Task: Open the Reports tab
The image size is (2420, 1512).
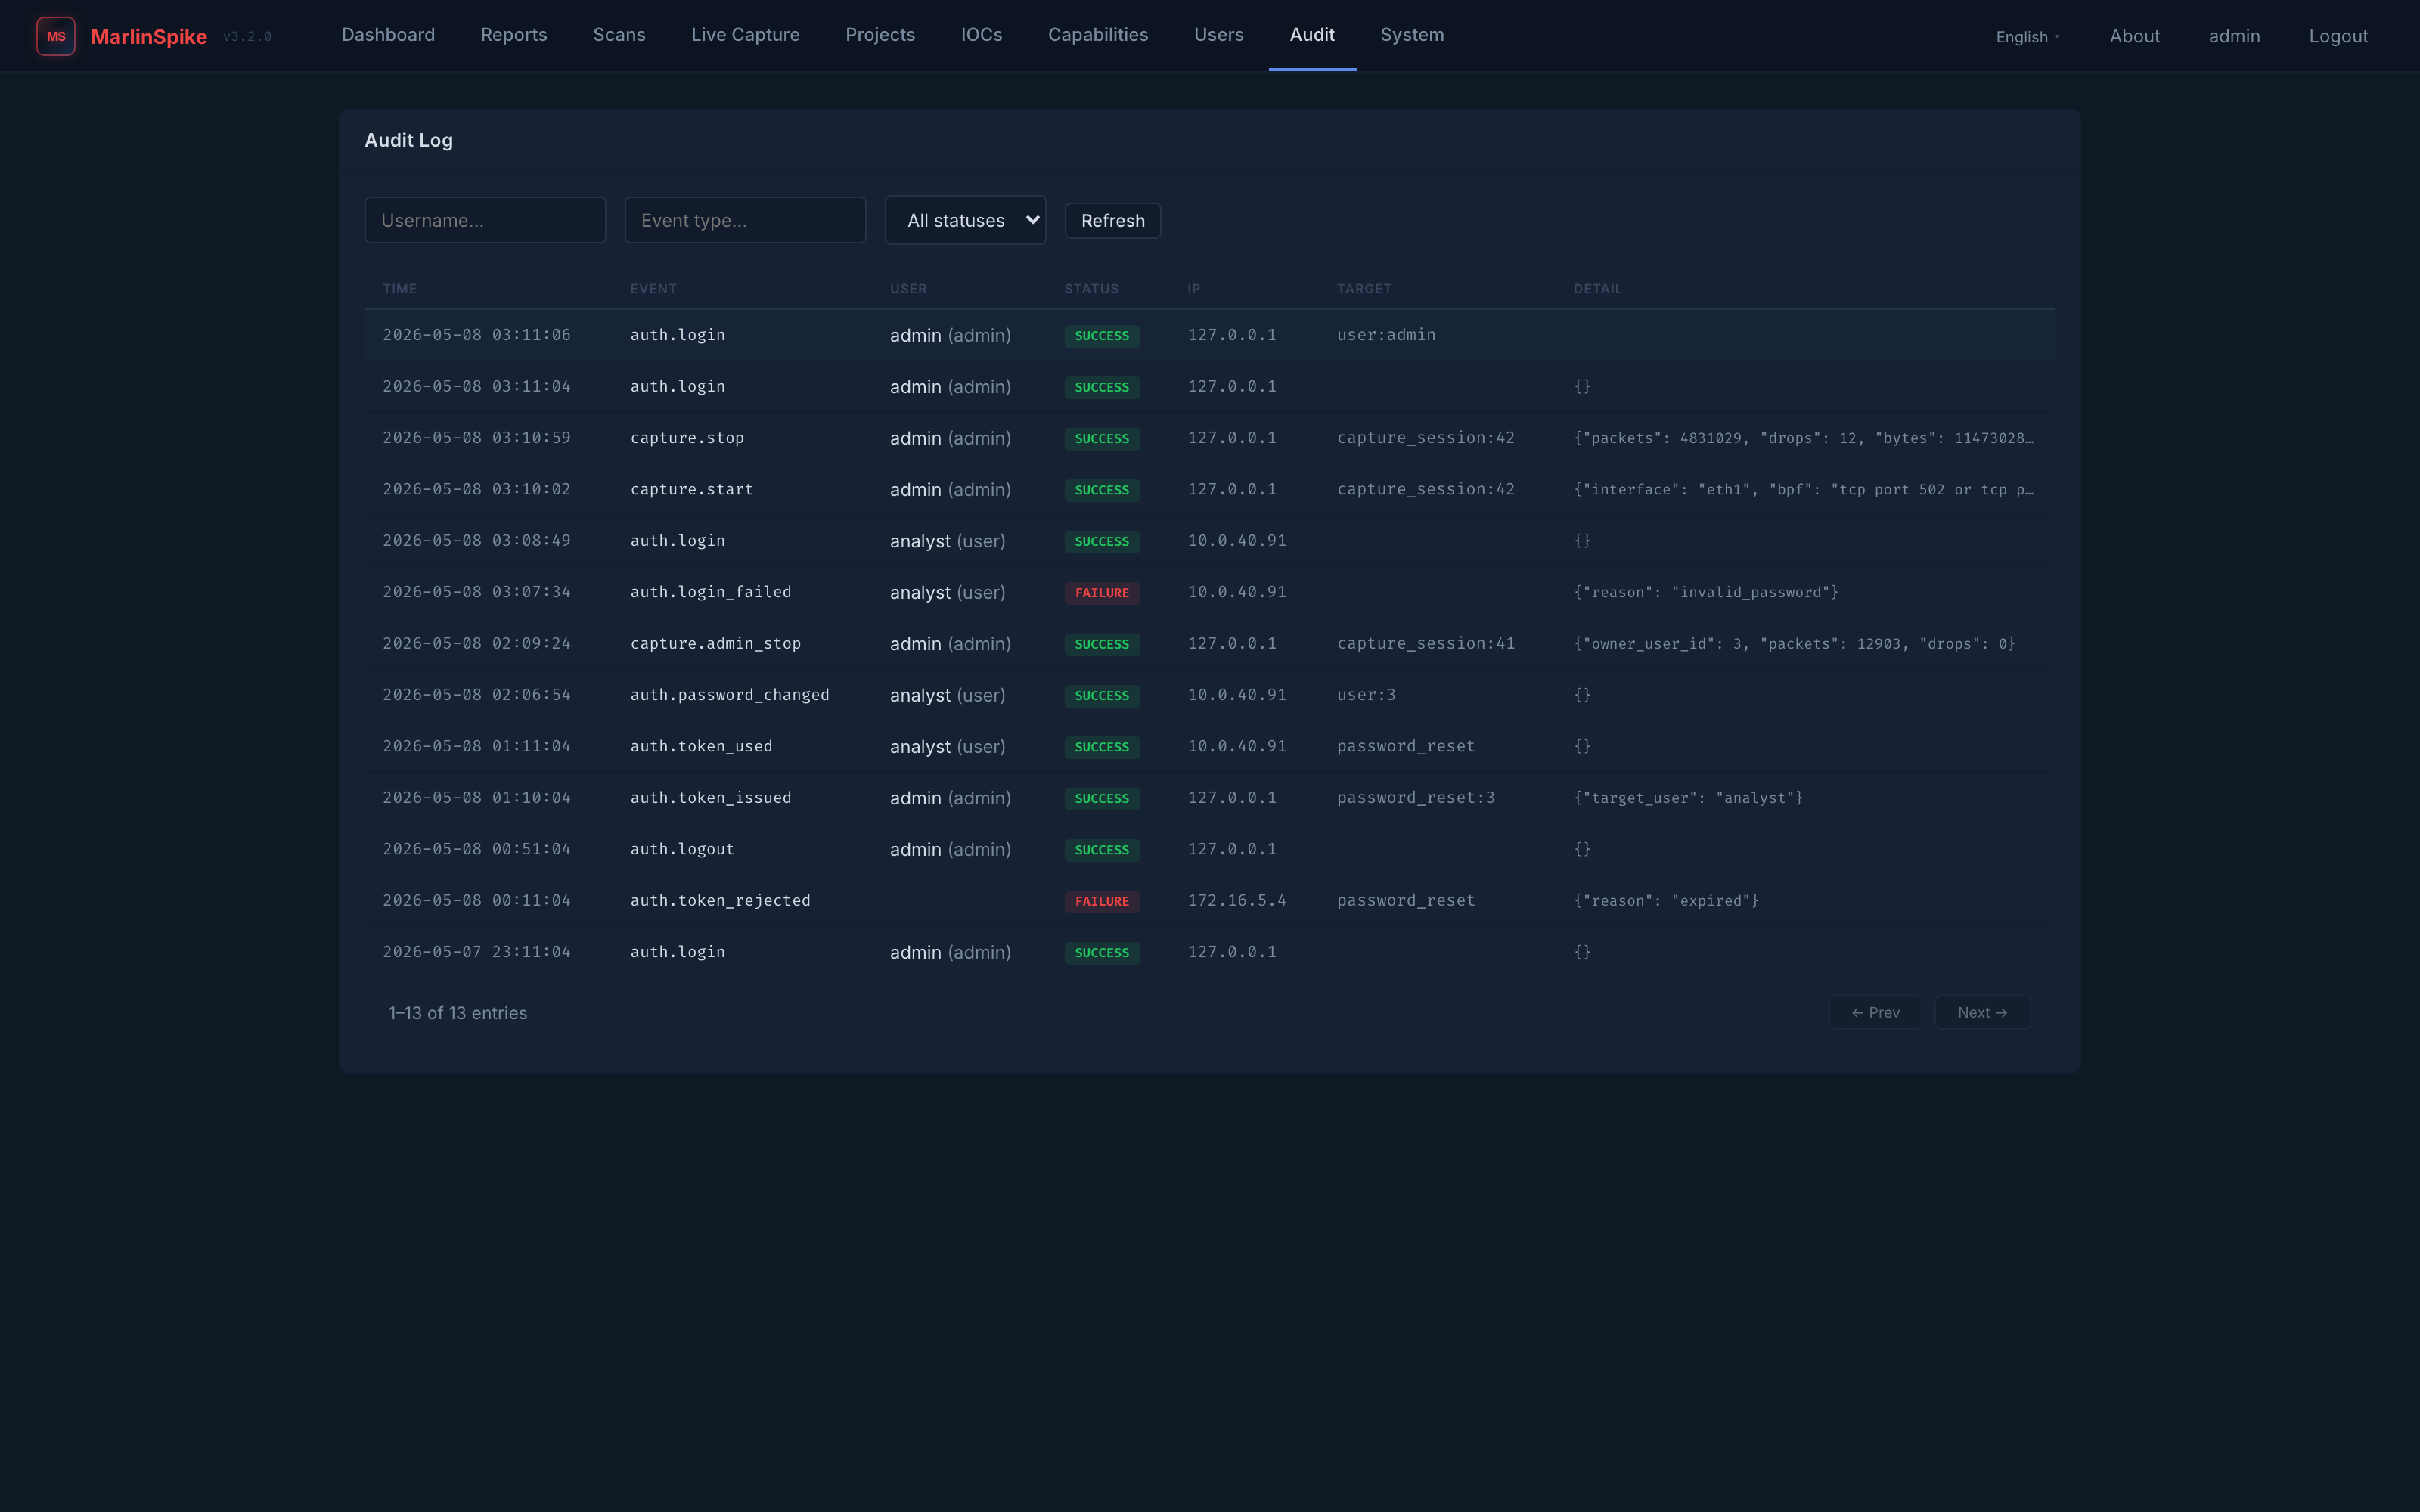Action: pyautogui.click(x=514, y=35)
